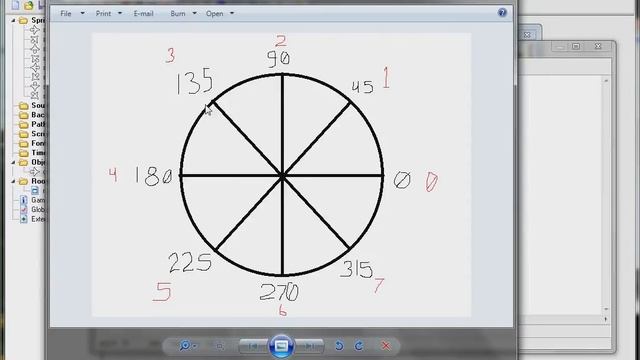Viewport: 640px width, 360px height.
Task: Collapse the Objects folder expander
Action: 13,162
